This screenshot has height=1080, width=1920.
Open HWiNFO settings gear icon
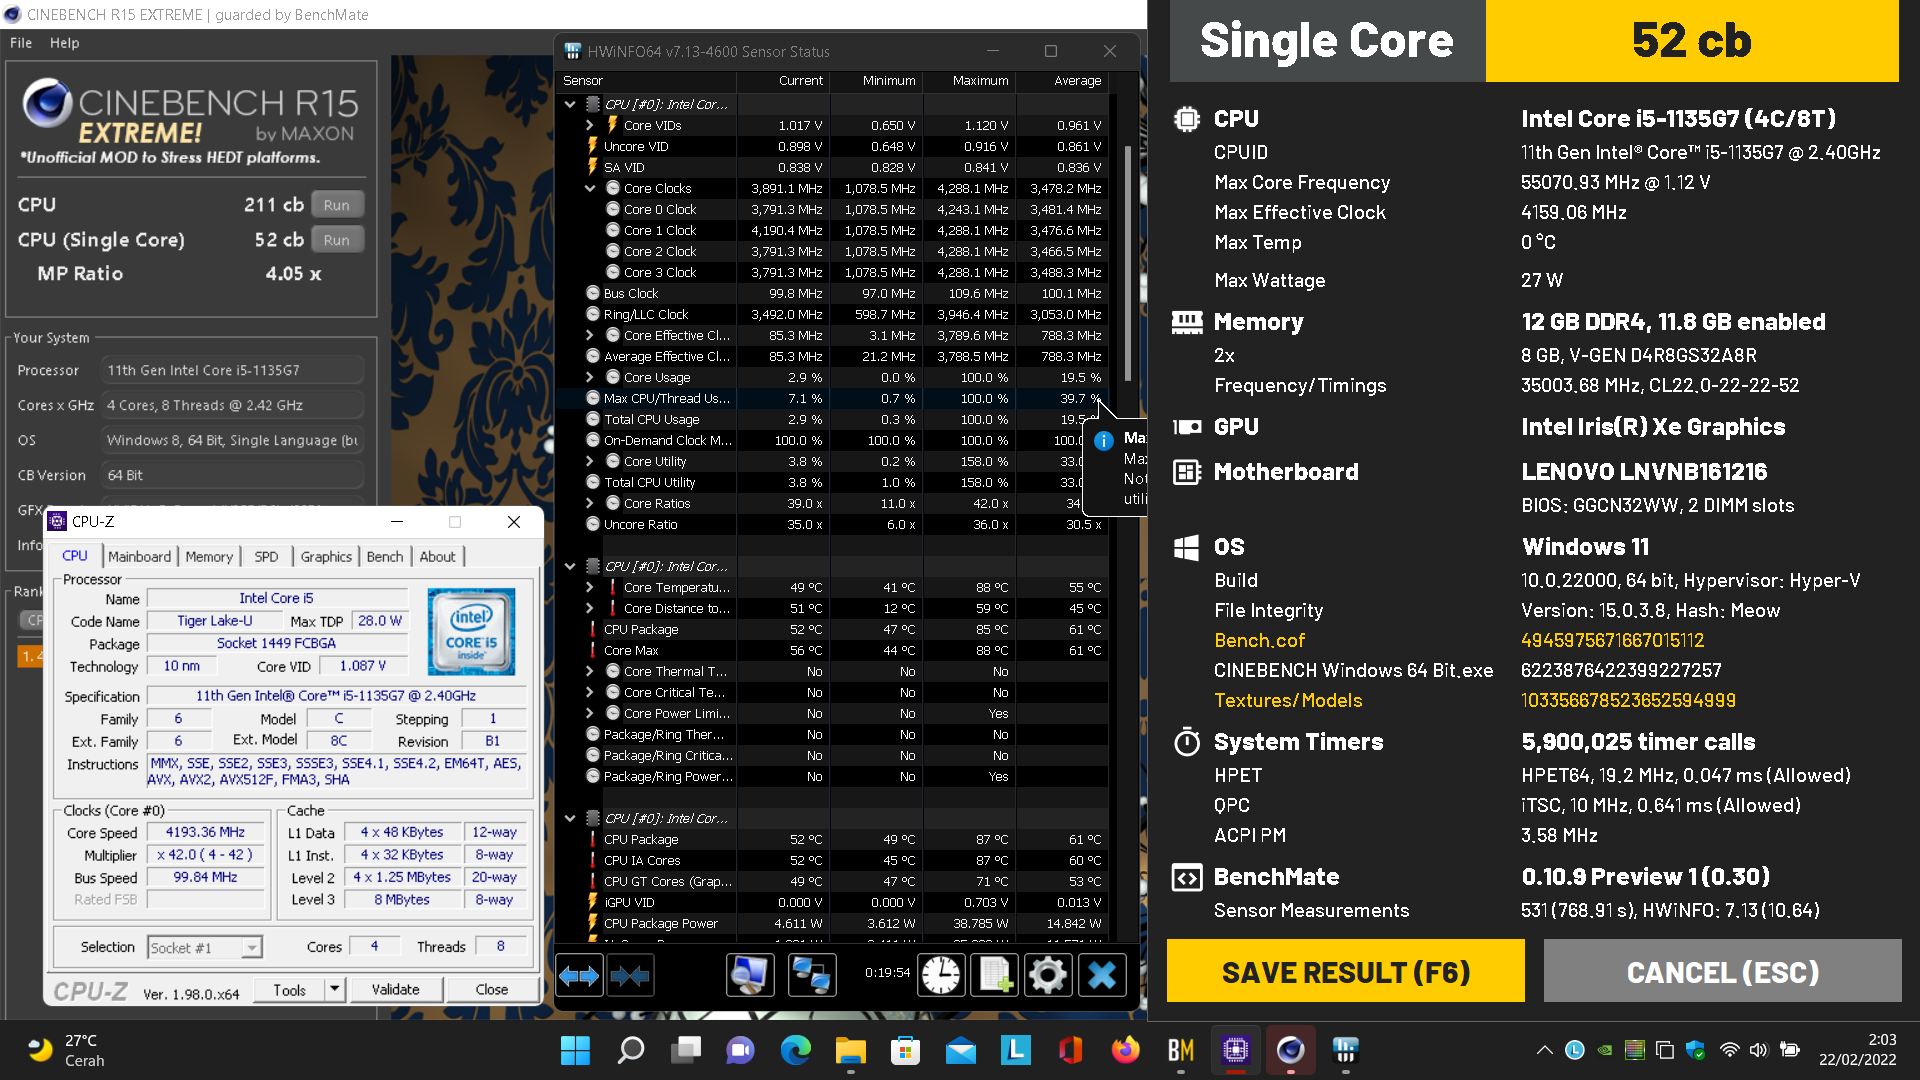coord(1048,975)
